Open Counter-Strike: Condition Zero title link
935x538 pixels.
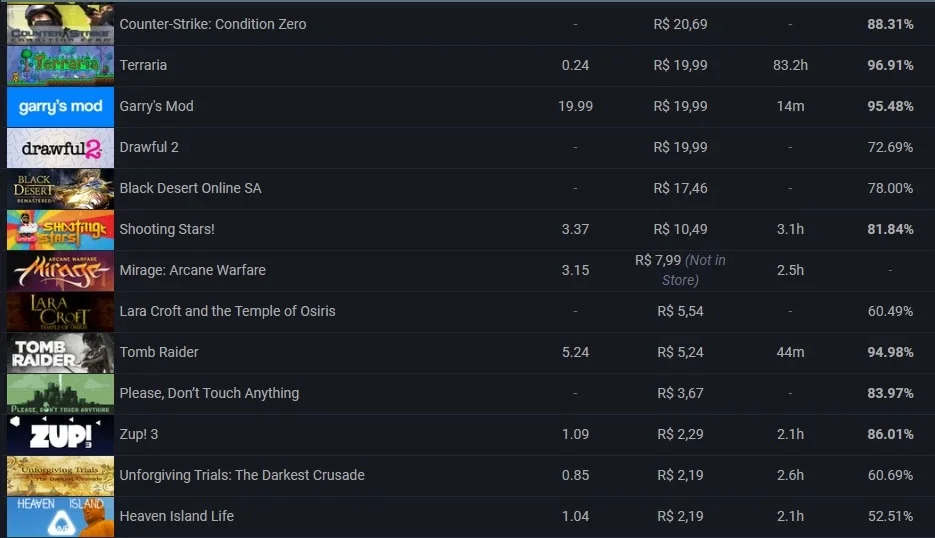point(213,24)
